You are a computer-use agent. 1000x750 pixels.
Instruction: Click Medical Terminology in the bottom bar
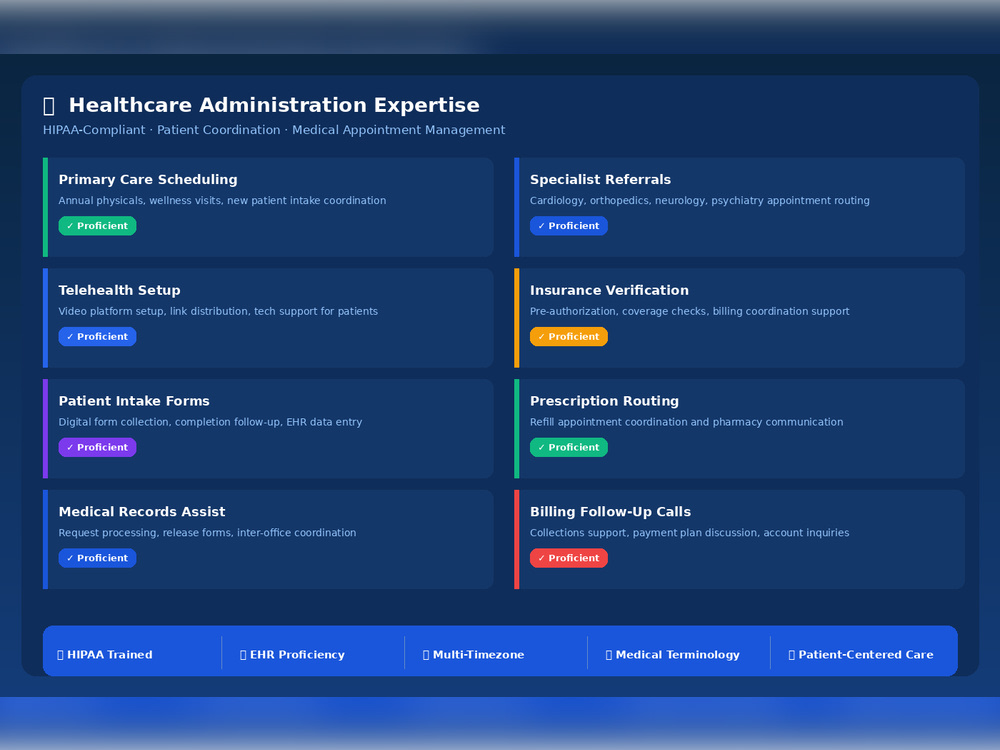(672, 654)
